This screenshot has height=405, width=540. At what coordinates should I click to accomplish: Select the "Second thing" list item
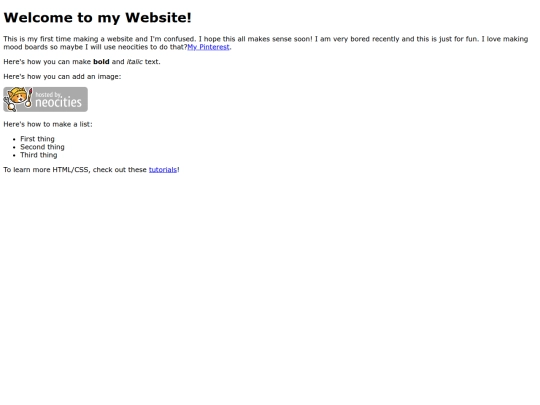[x=42, y=147]
